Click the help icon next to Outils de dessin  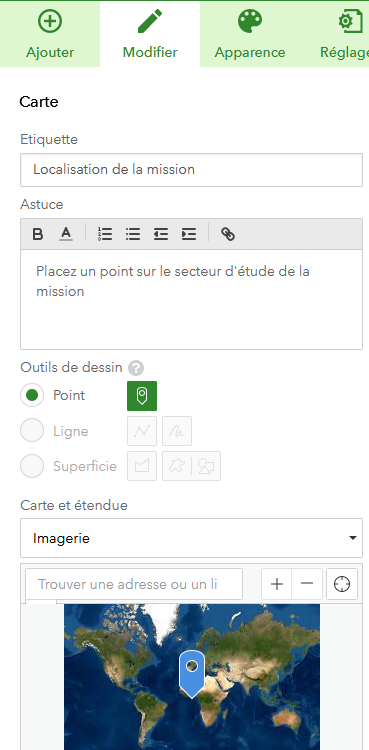click(136, 368)
